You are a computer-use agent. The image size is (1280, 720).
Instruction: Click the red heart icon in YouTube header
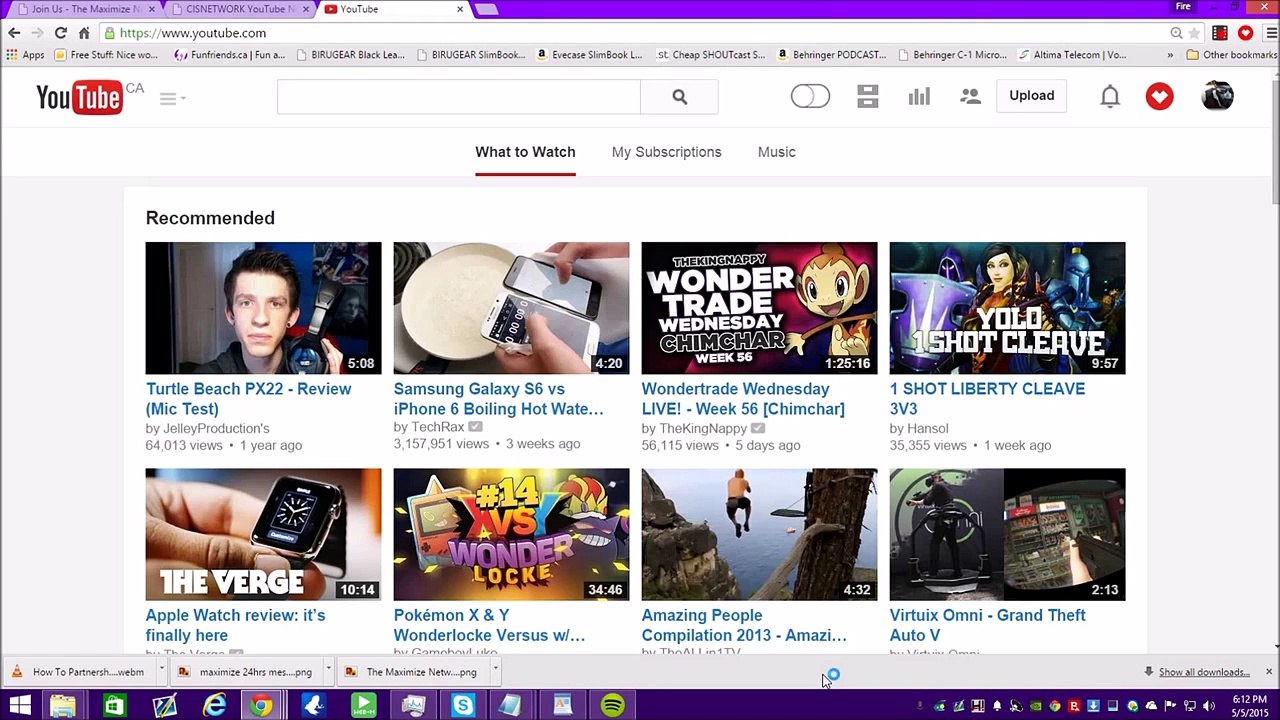pyautogui.click(x=1160, y=96)
